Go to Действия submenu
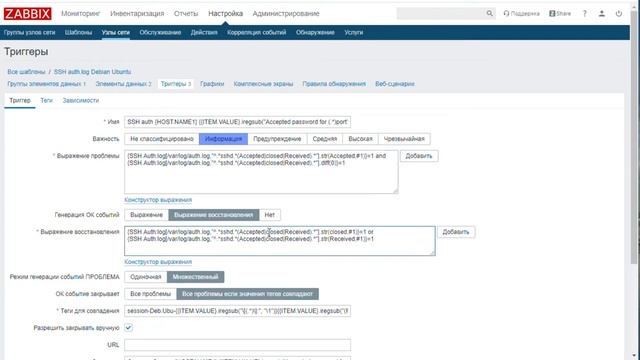Image resolution: width=640 pixels, height=360 pixels. (204, 32)
